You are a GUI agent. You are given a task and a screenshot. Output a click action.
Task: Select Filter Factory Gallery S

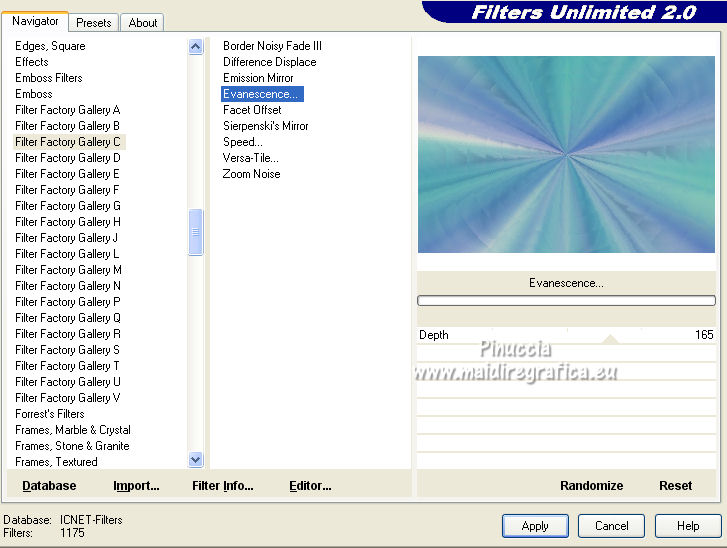[68, 350]
